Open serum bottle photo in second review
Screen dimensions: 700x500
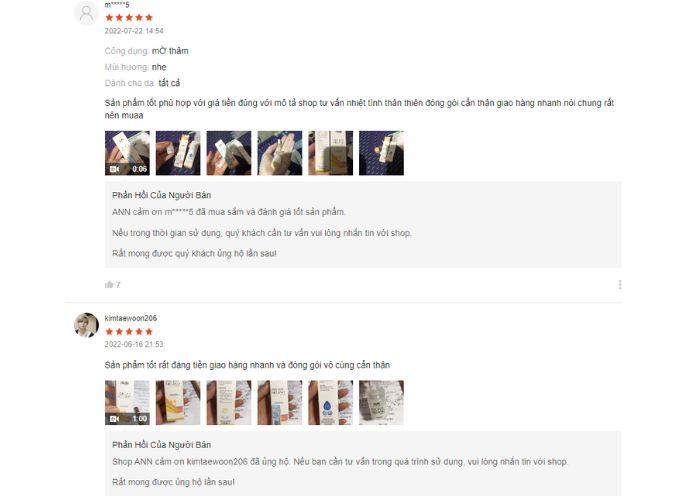tap(382, 402)
